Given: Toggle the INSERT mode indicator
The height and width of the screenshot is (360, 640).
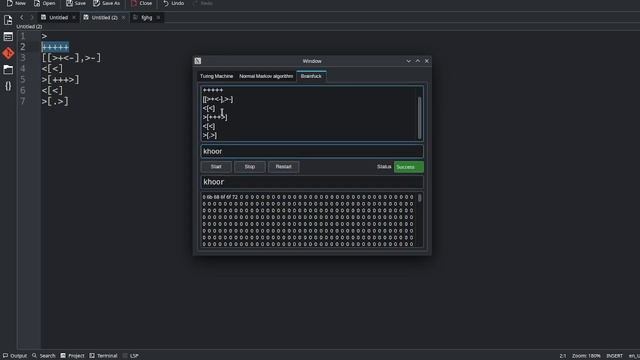Looking at the screenshot, I should [614, 356].
